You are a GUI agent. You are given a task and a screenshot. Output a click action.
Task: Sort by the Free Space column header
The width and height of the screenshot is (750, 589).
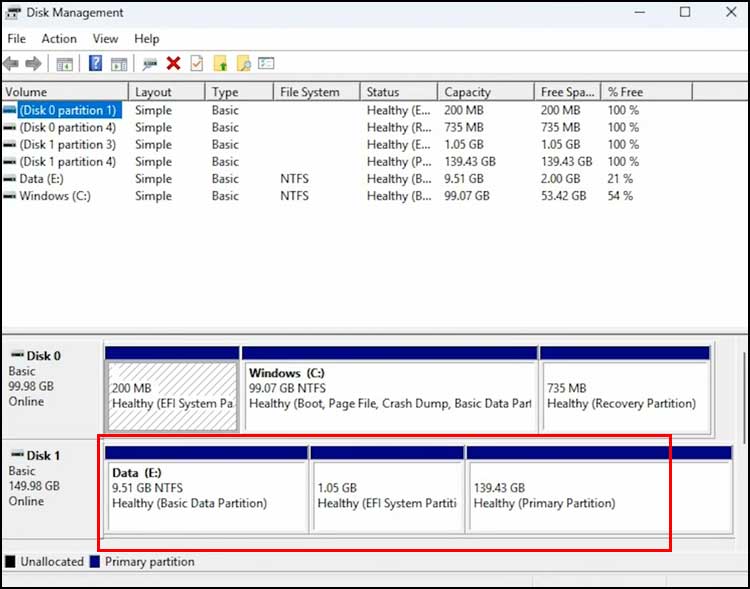click(x=567, y=92)
